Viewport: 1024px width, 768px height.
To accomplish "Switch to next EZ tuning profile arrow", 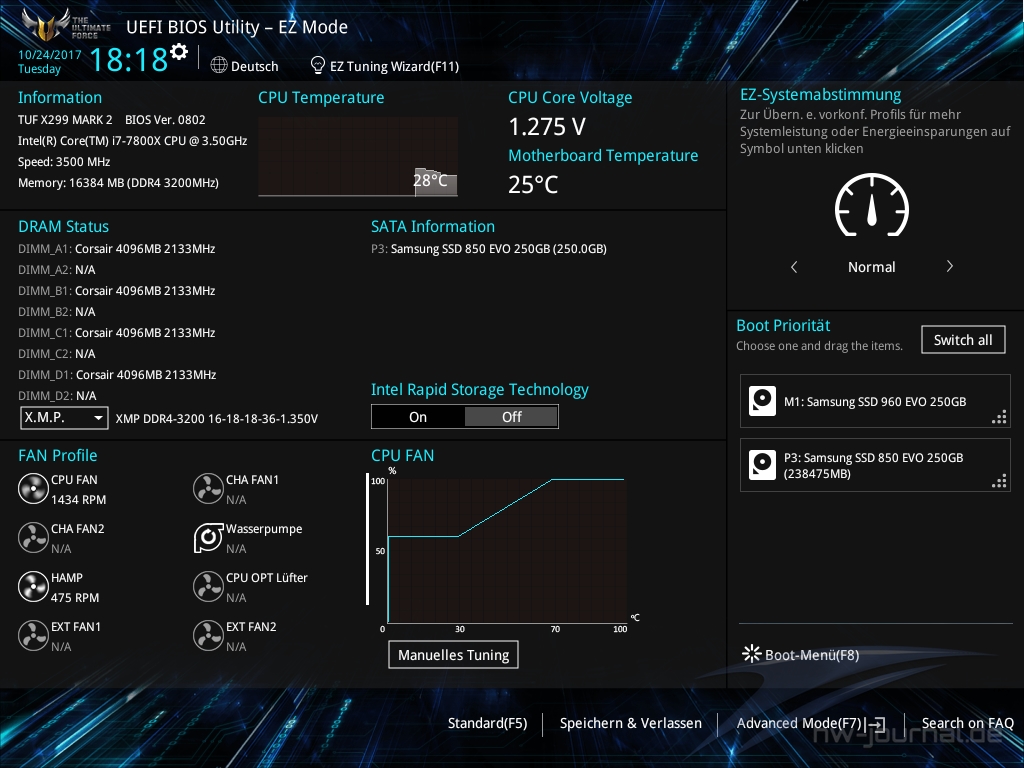I will 950,266.
